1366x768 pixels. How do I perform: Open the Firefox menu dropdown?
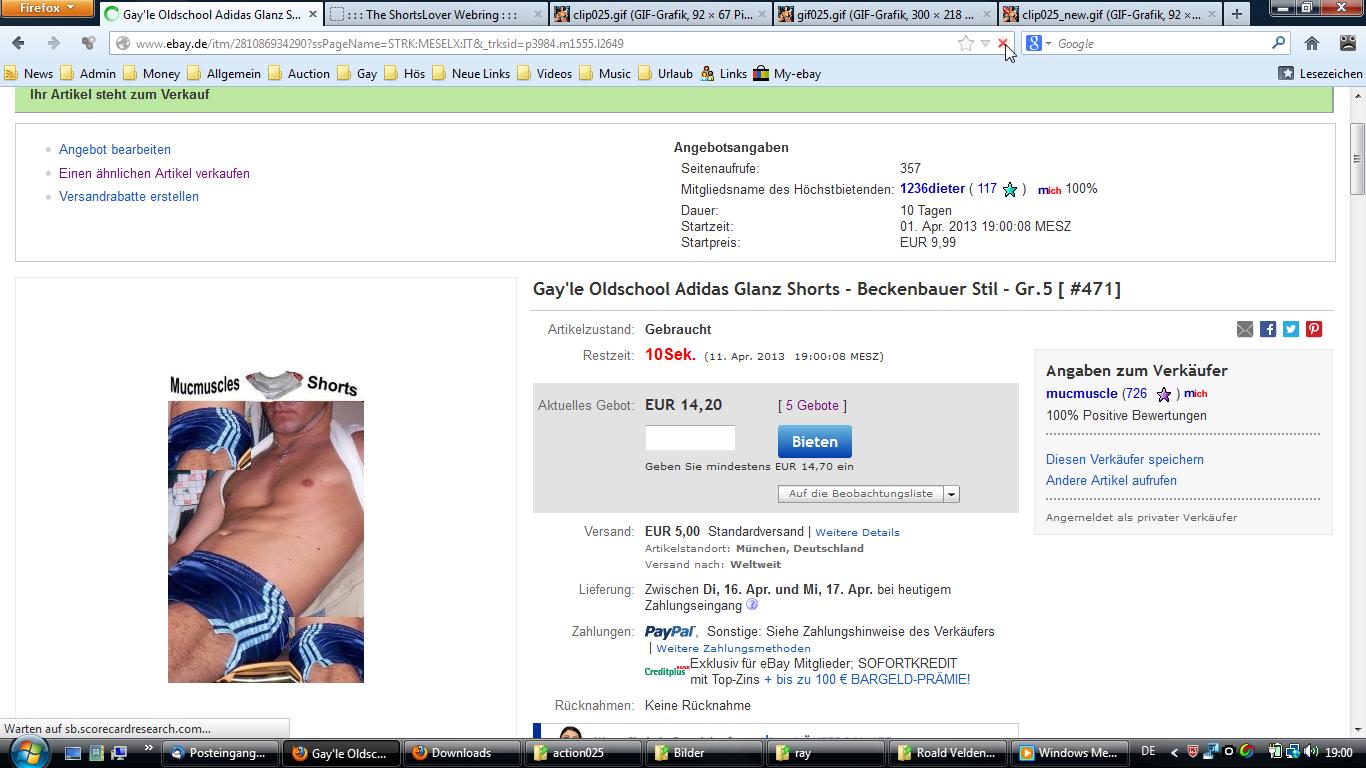(x=47, y=8)
